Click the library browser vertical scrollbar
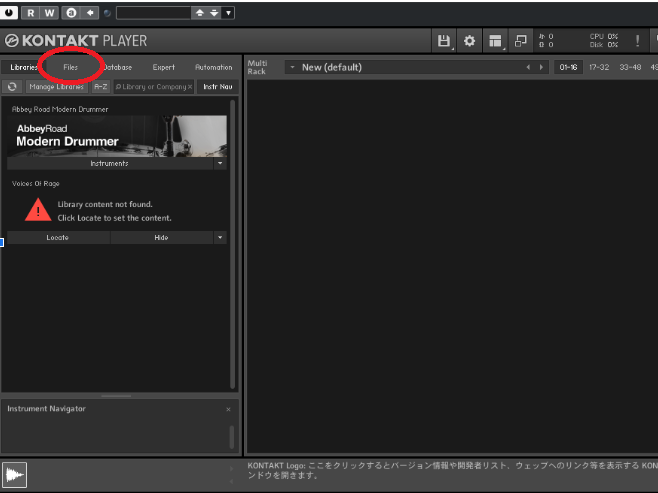Screen dimensions: 658x493 click(x=232, y=244)
